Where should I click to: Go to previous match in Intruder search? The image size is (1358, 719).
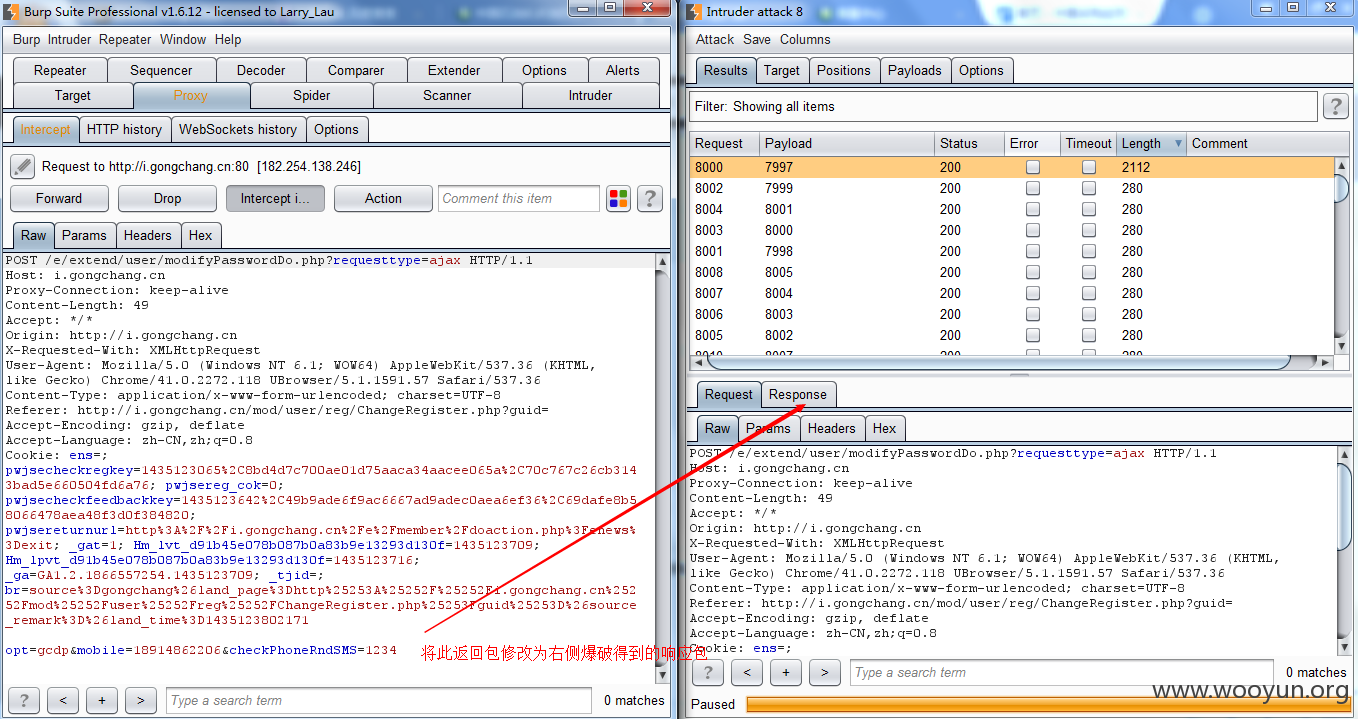pyautogui.click(x=746, y=672)
